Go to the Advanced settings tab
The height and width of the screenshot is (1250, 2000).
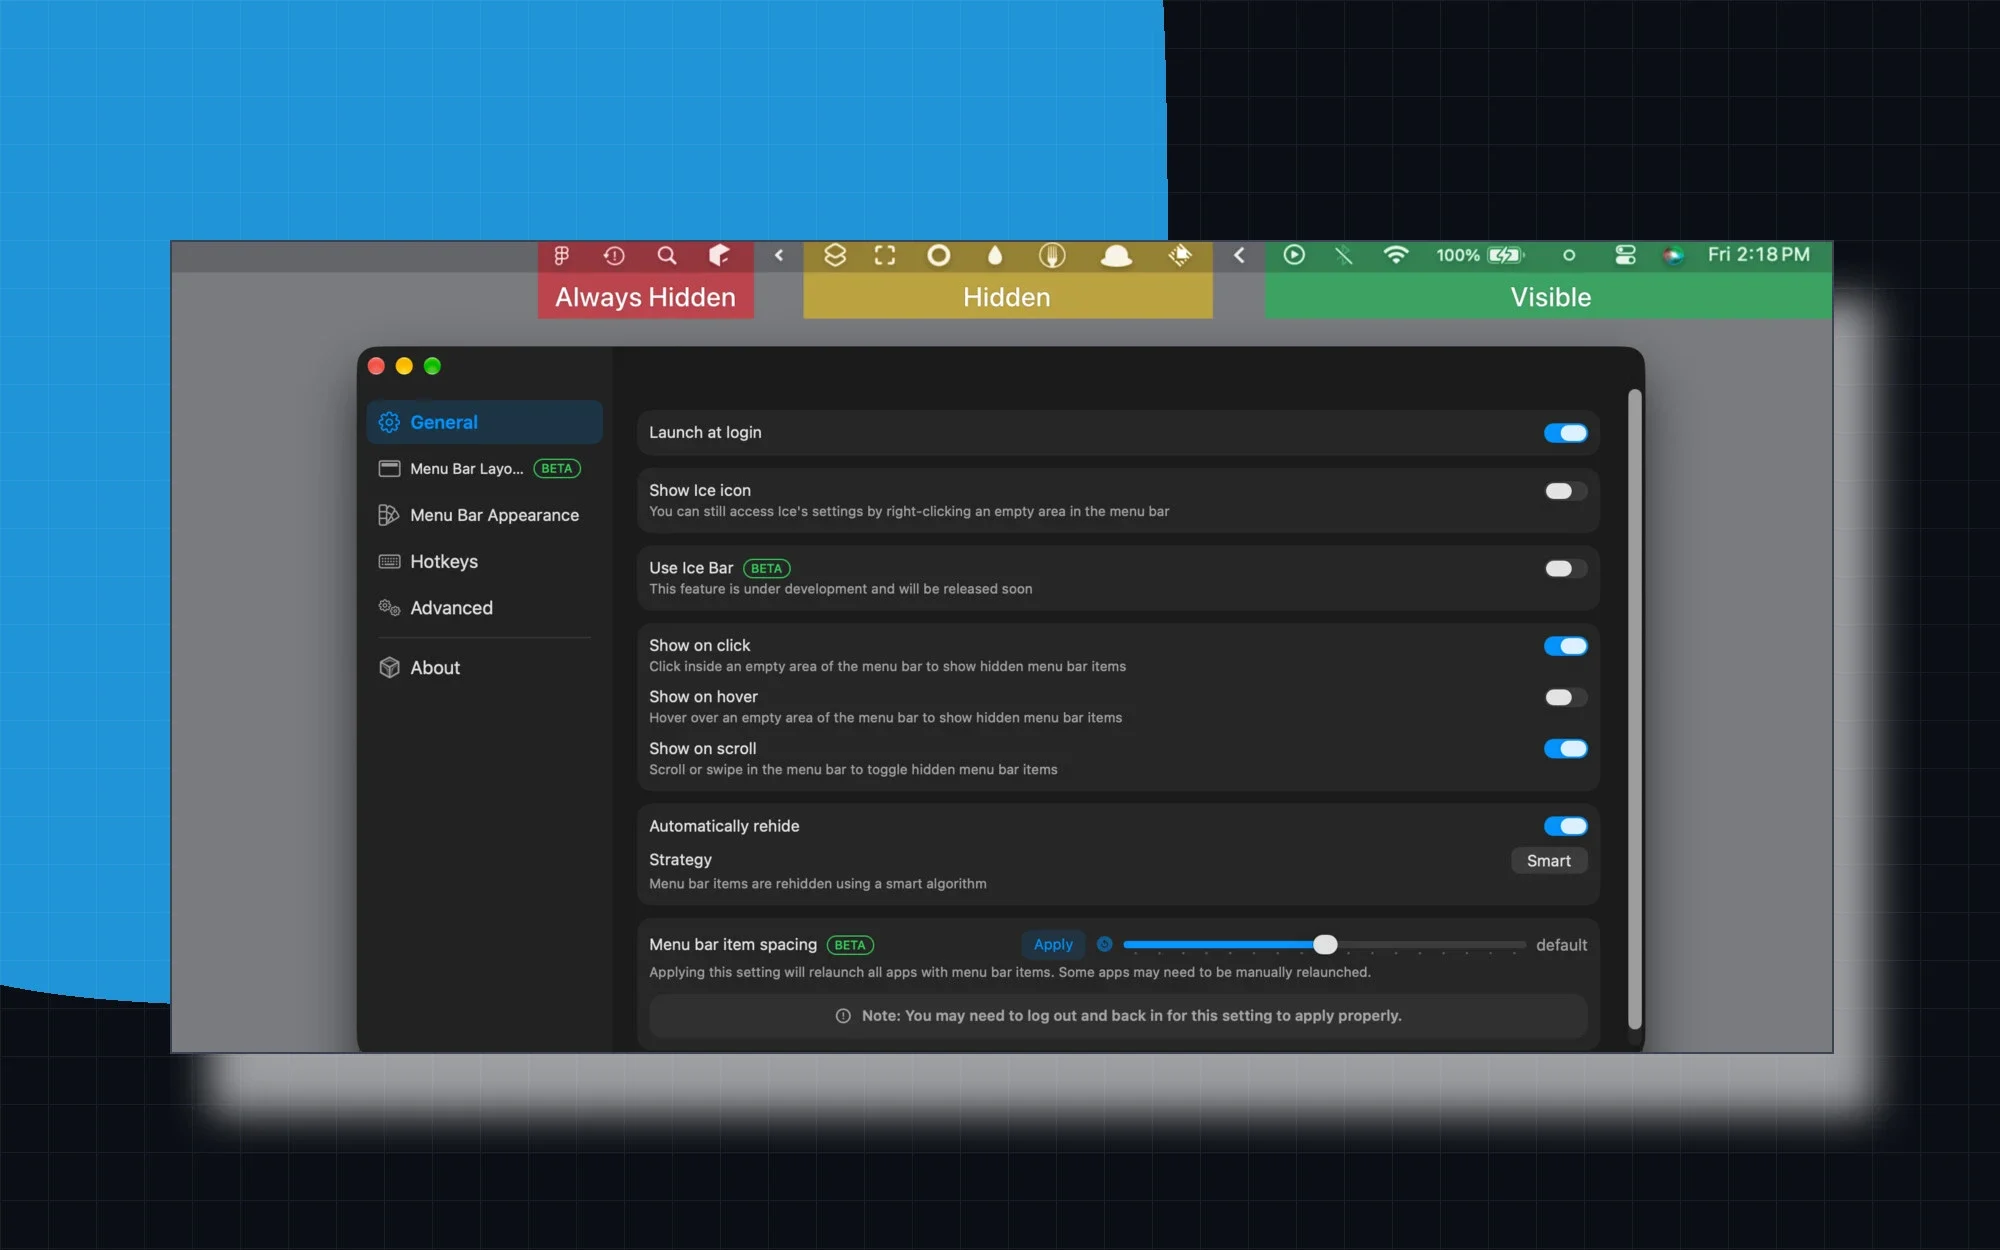pos(484,608)
